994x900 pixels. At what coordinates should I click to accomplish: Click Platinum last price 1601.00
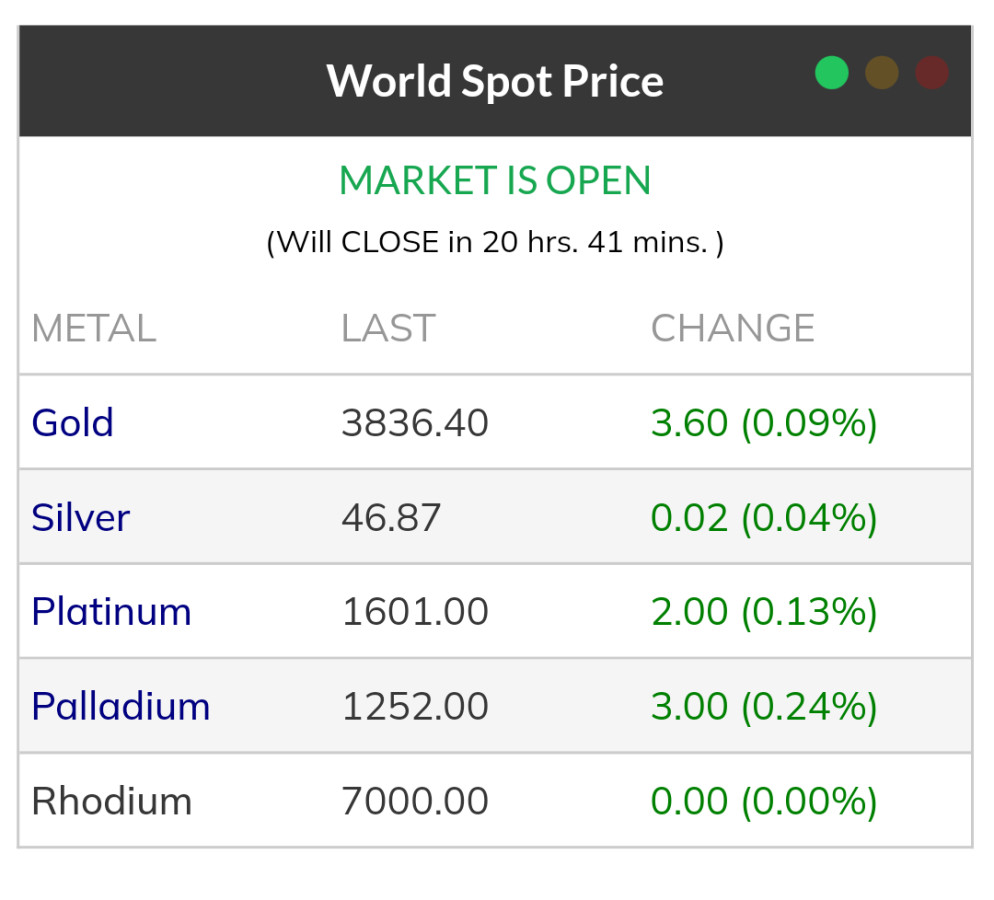[414, 612]
